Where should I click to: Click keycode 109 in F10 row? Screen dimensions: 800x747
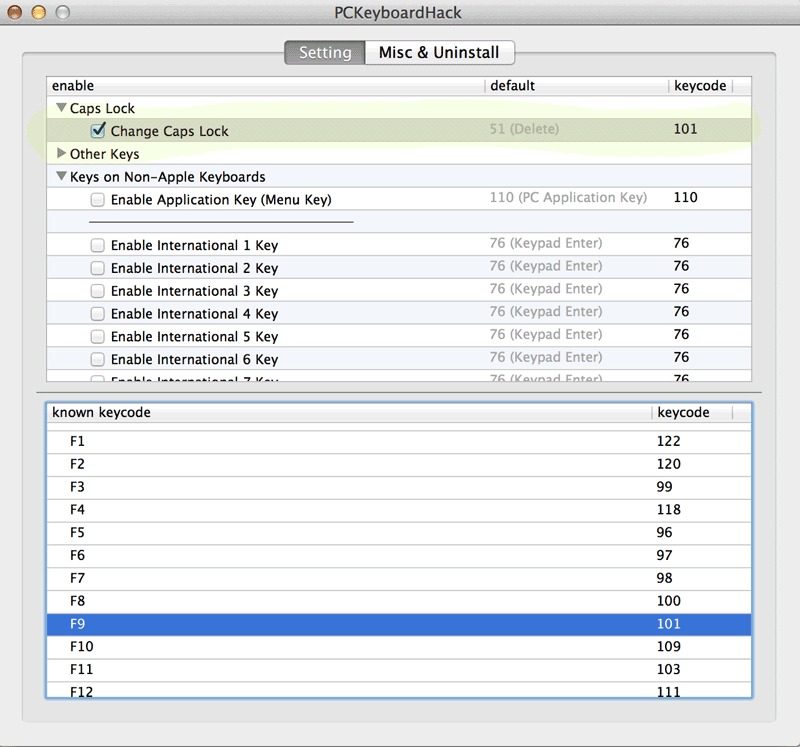(x=668, y=647)
